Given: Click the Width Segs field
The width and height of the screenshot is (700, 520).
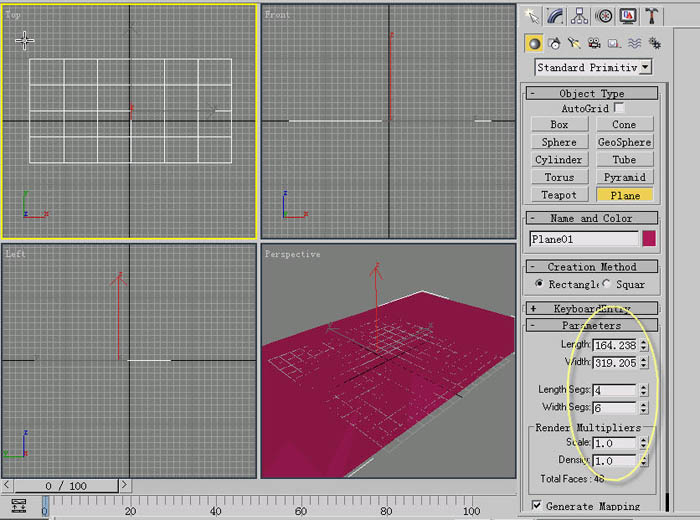Looking at the screenshot, I should pyautogui.click(x=614, y=408).
